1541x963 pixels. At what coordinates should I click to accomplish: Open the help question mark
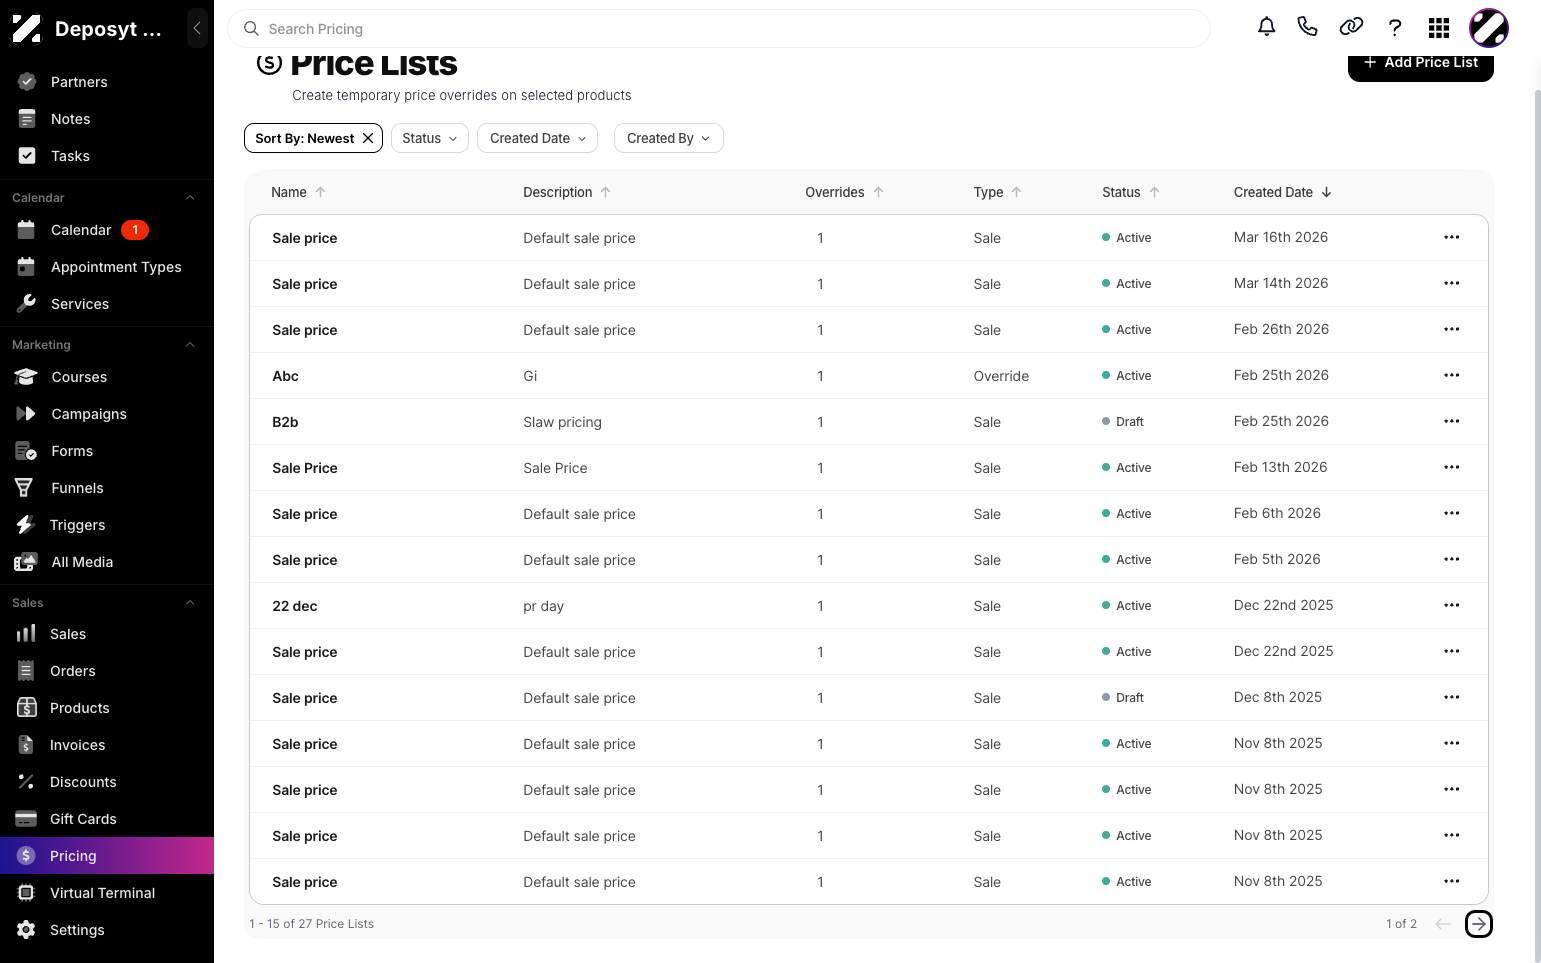click(1395, 27)
